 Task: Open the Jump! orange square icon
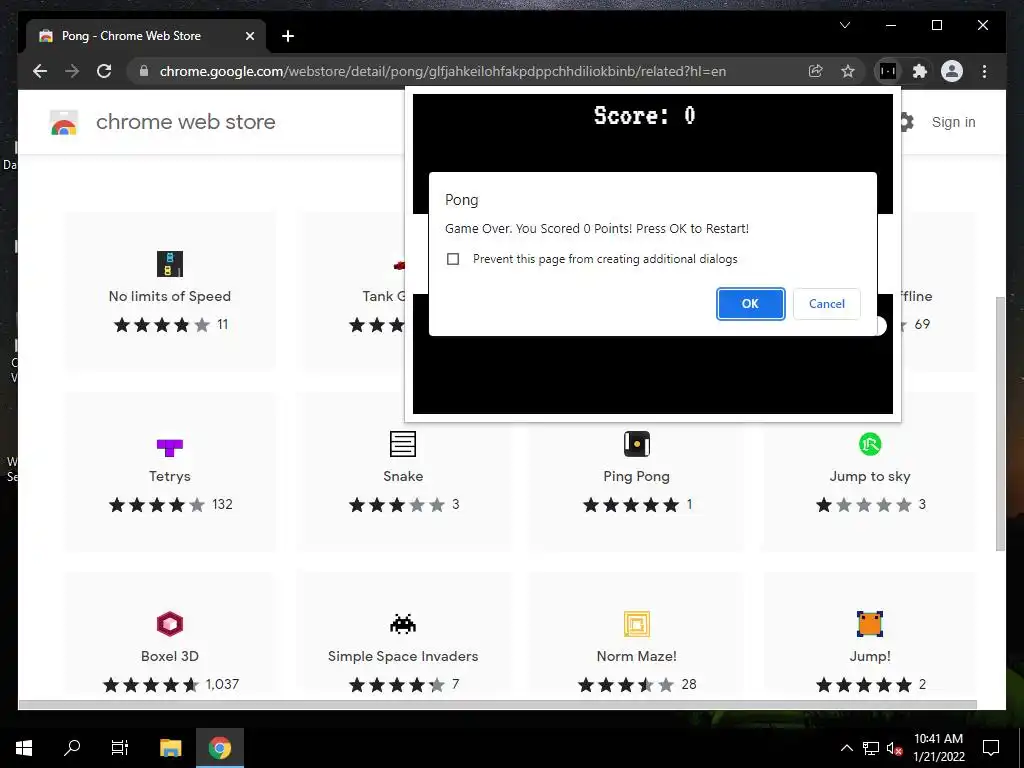870,624
